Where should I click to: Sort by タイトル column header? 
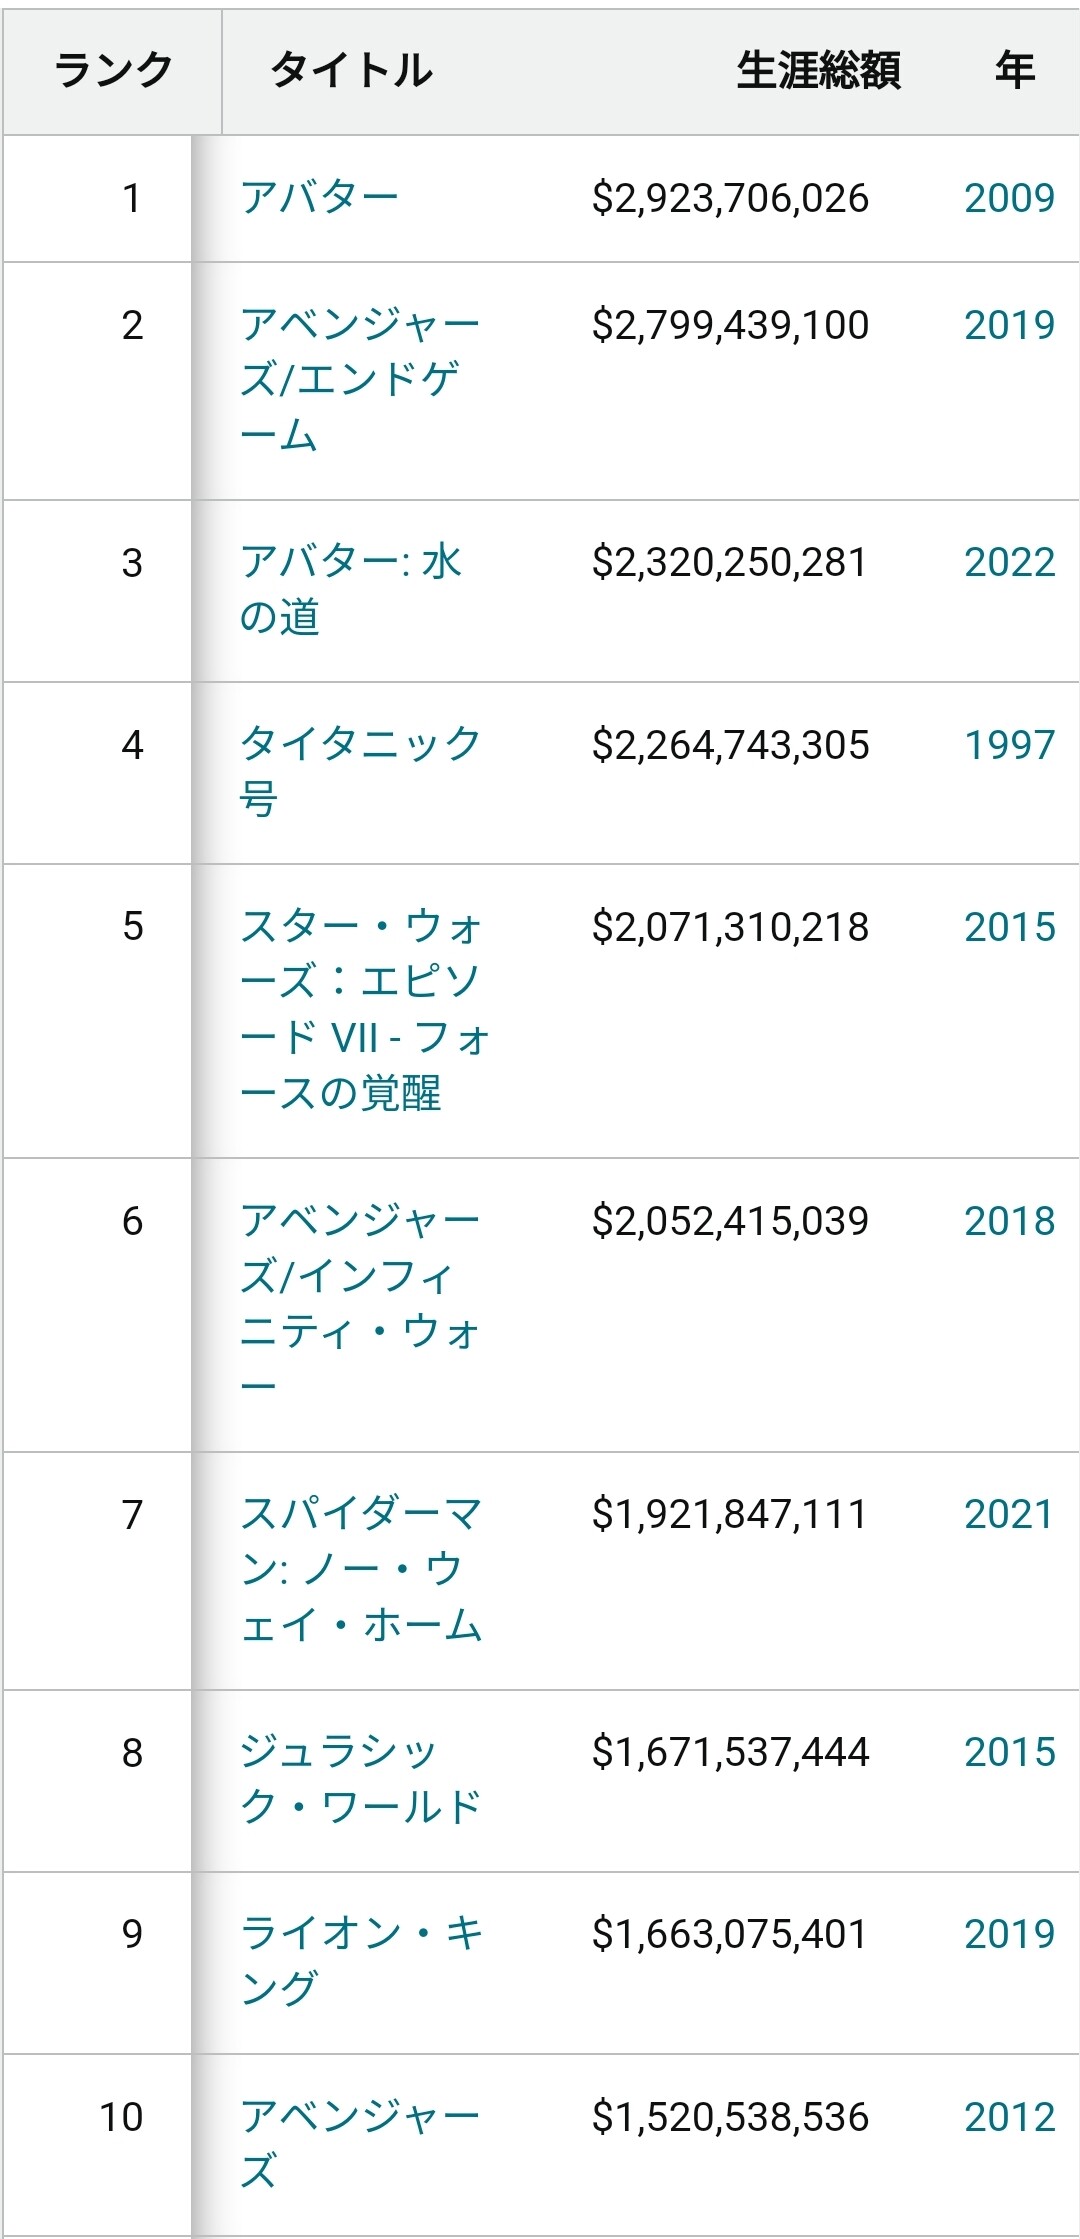coord(351,71)
